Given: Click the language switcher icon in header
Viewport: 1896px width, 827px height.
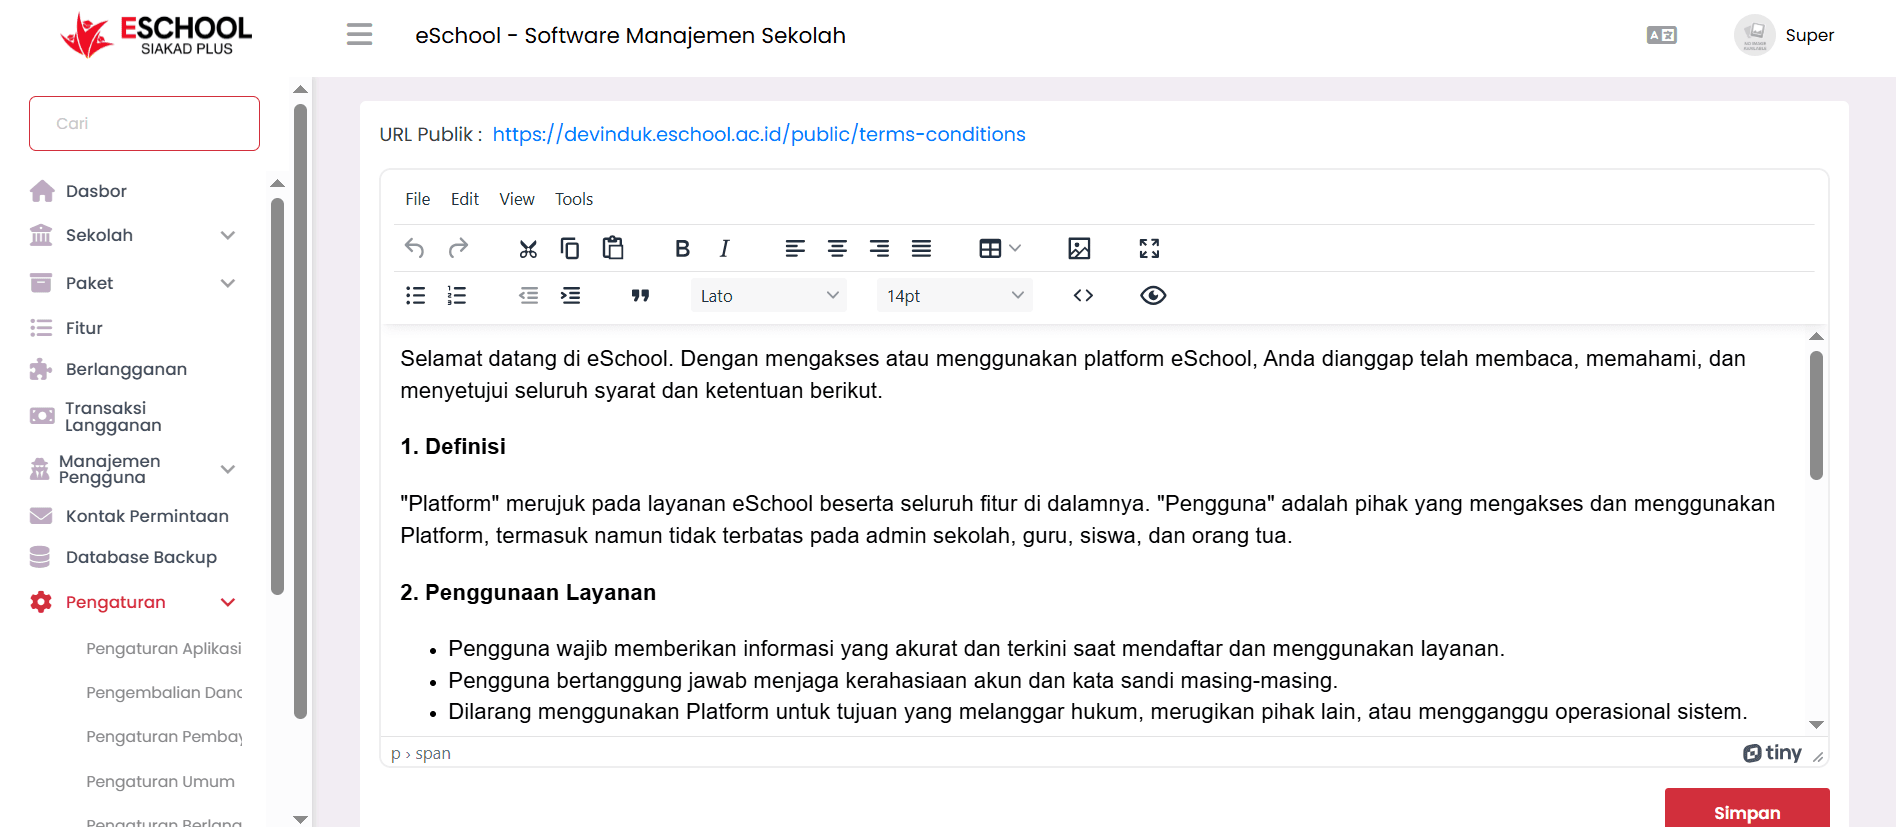Looking at the screenshot, I should point(1662,35).
